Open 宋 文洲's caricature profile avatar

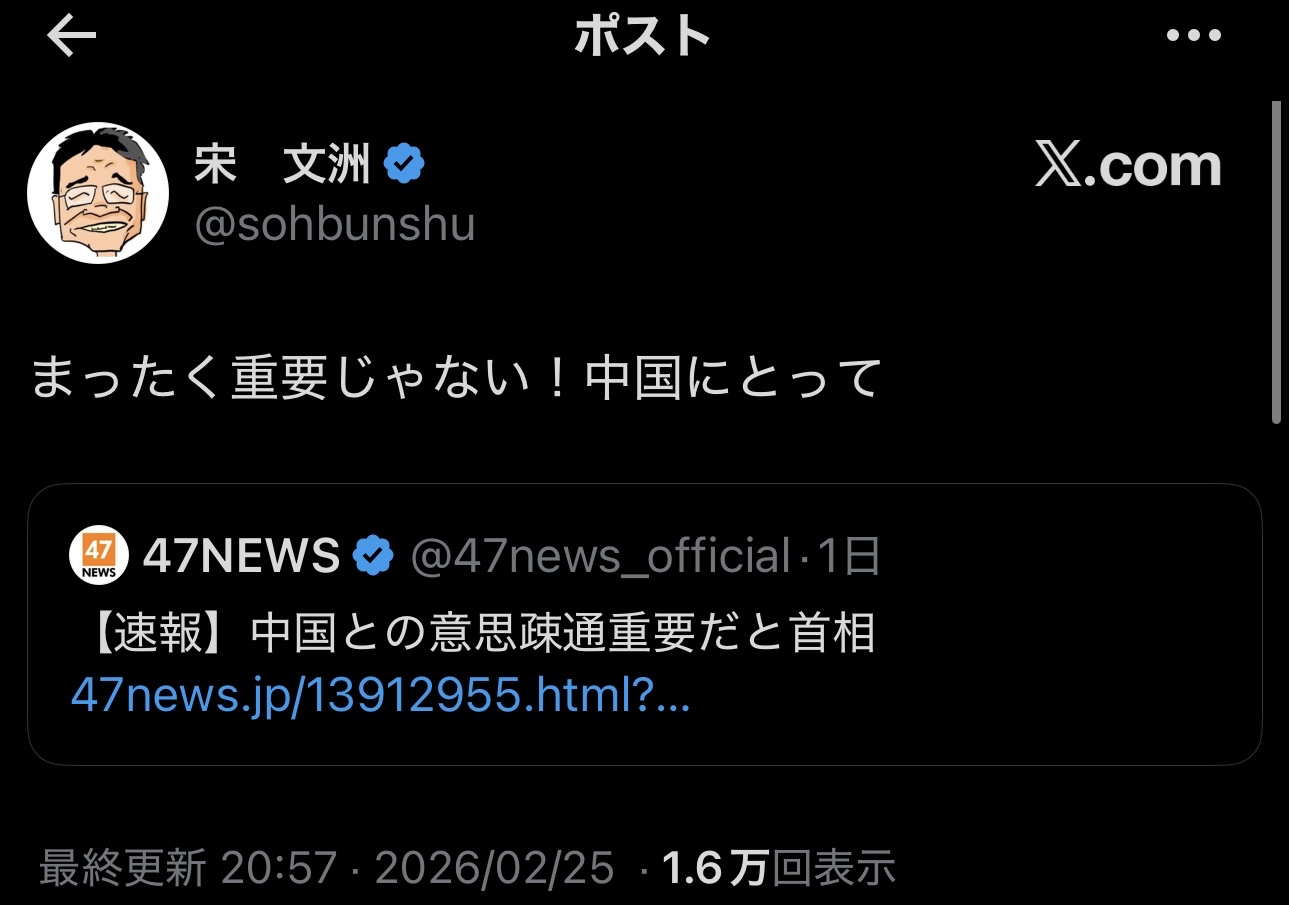pos(98,193)
